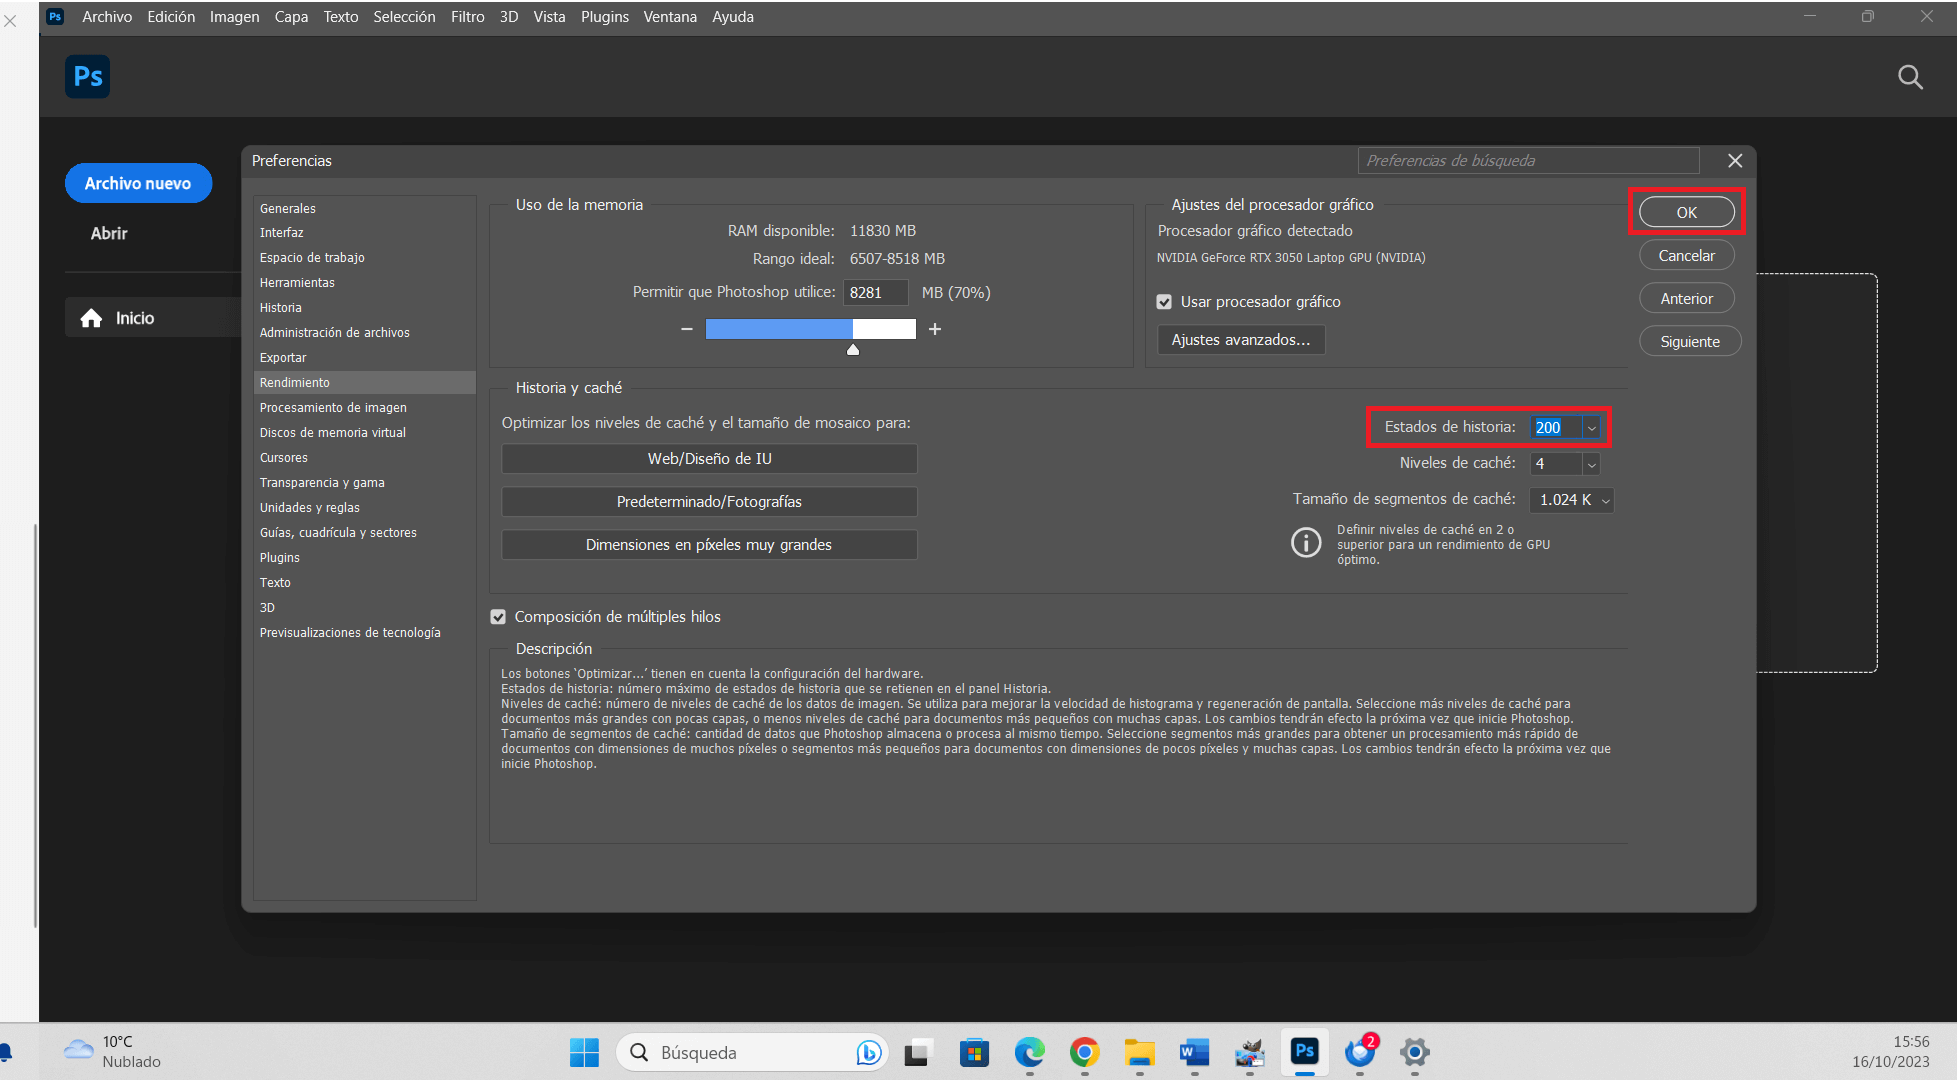This screenshot has width=1957, height=1080.
Task: Select Previsualizaciones de tecnología category
Action: coord(350,632)
